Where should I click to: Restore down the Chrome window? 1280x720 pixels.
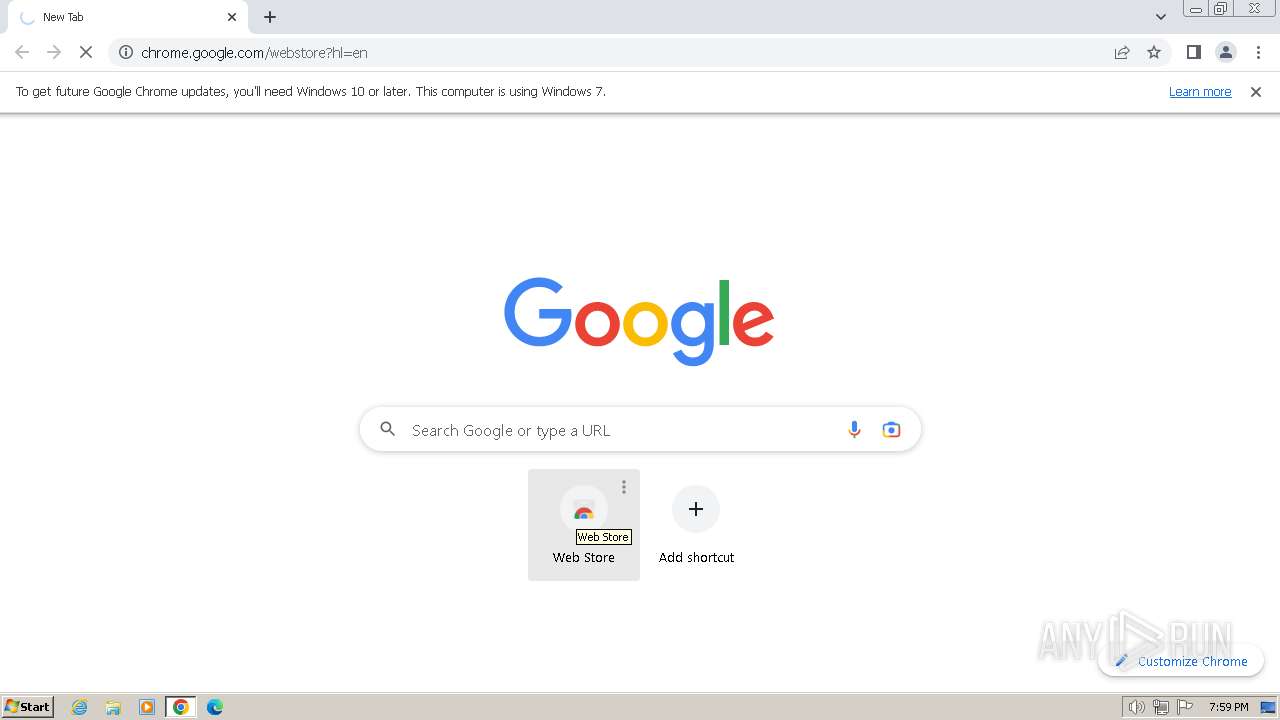click(x=1221, y=8)
